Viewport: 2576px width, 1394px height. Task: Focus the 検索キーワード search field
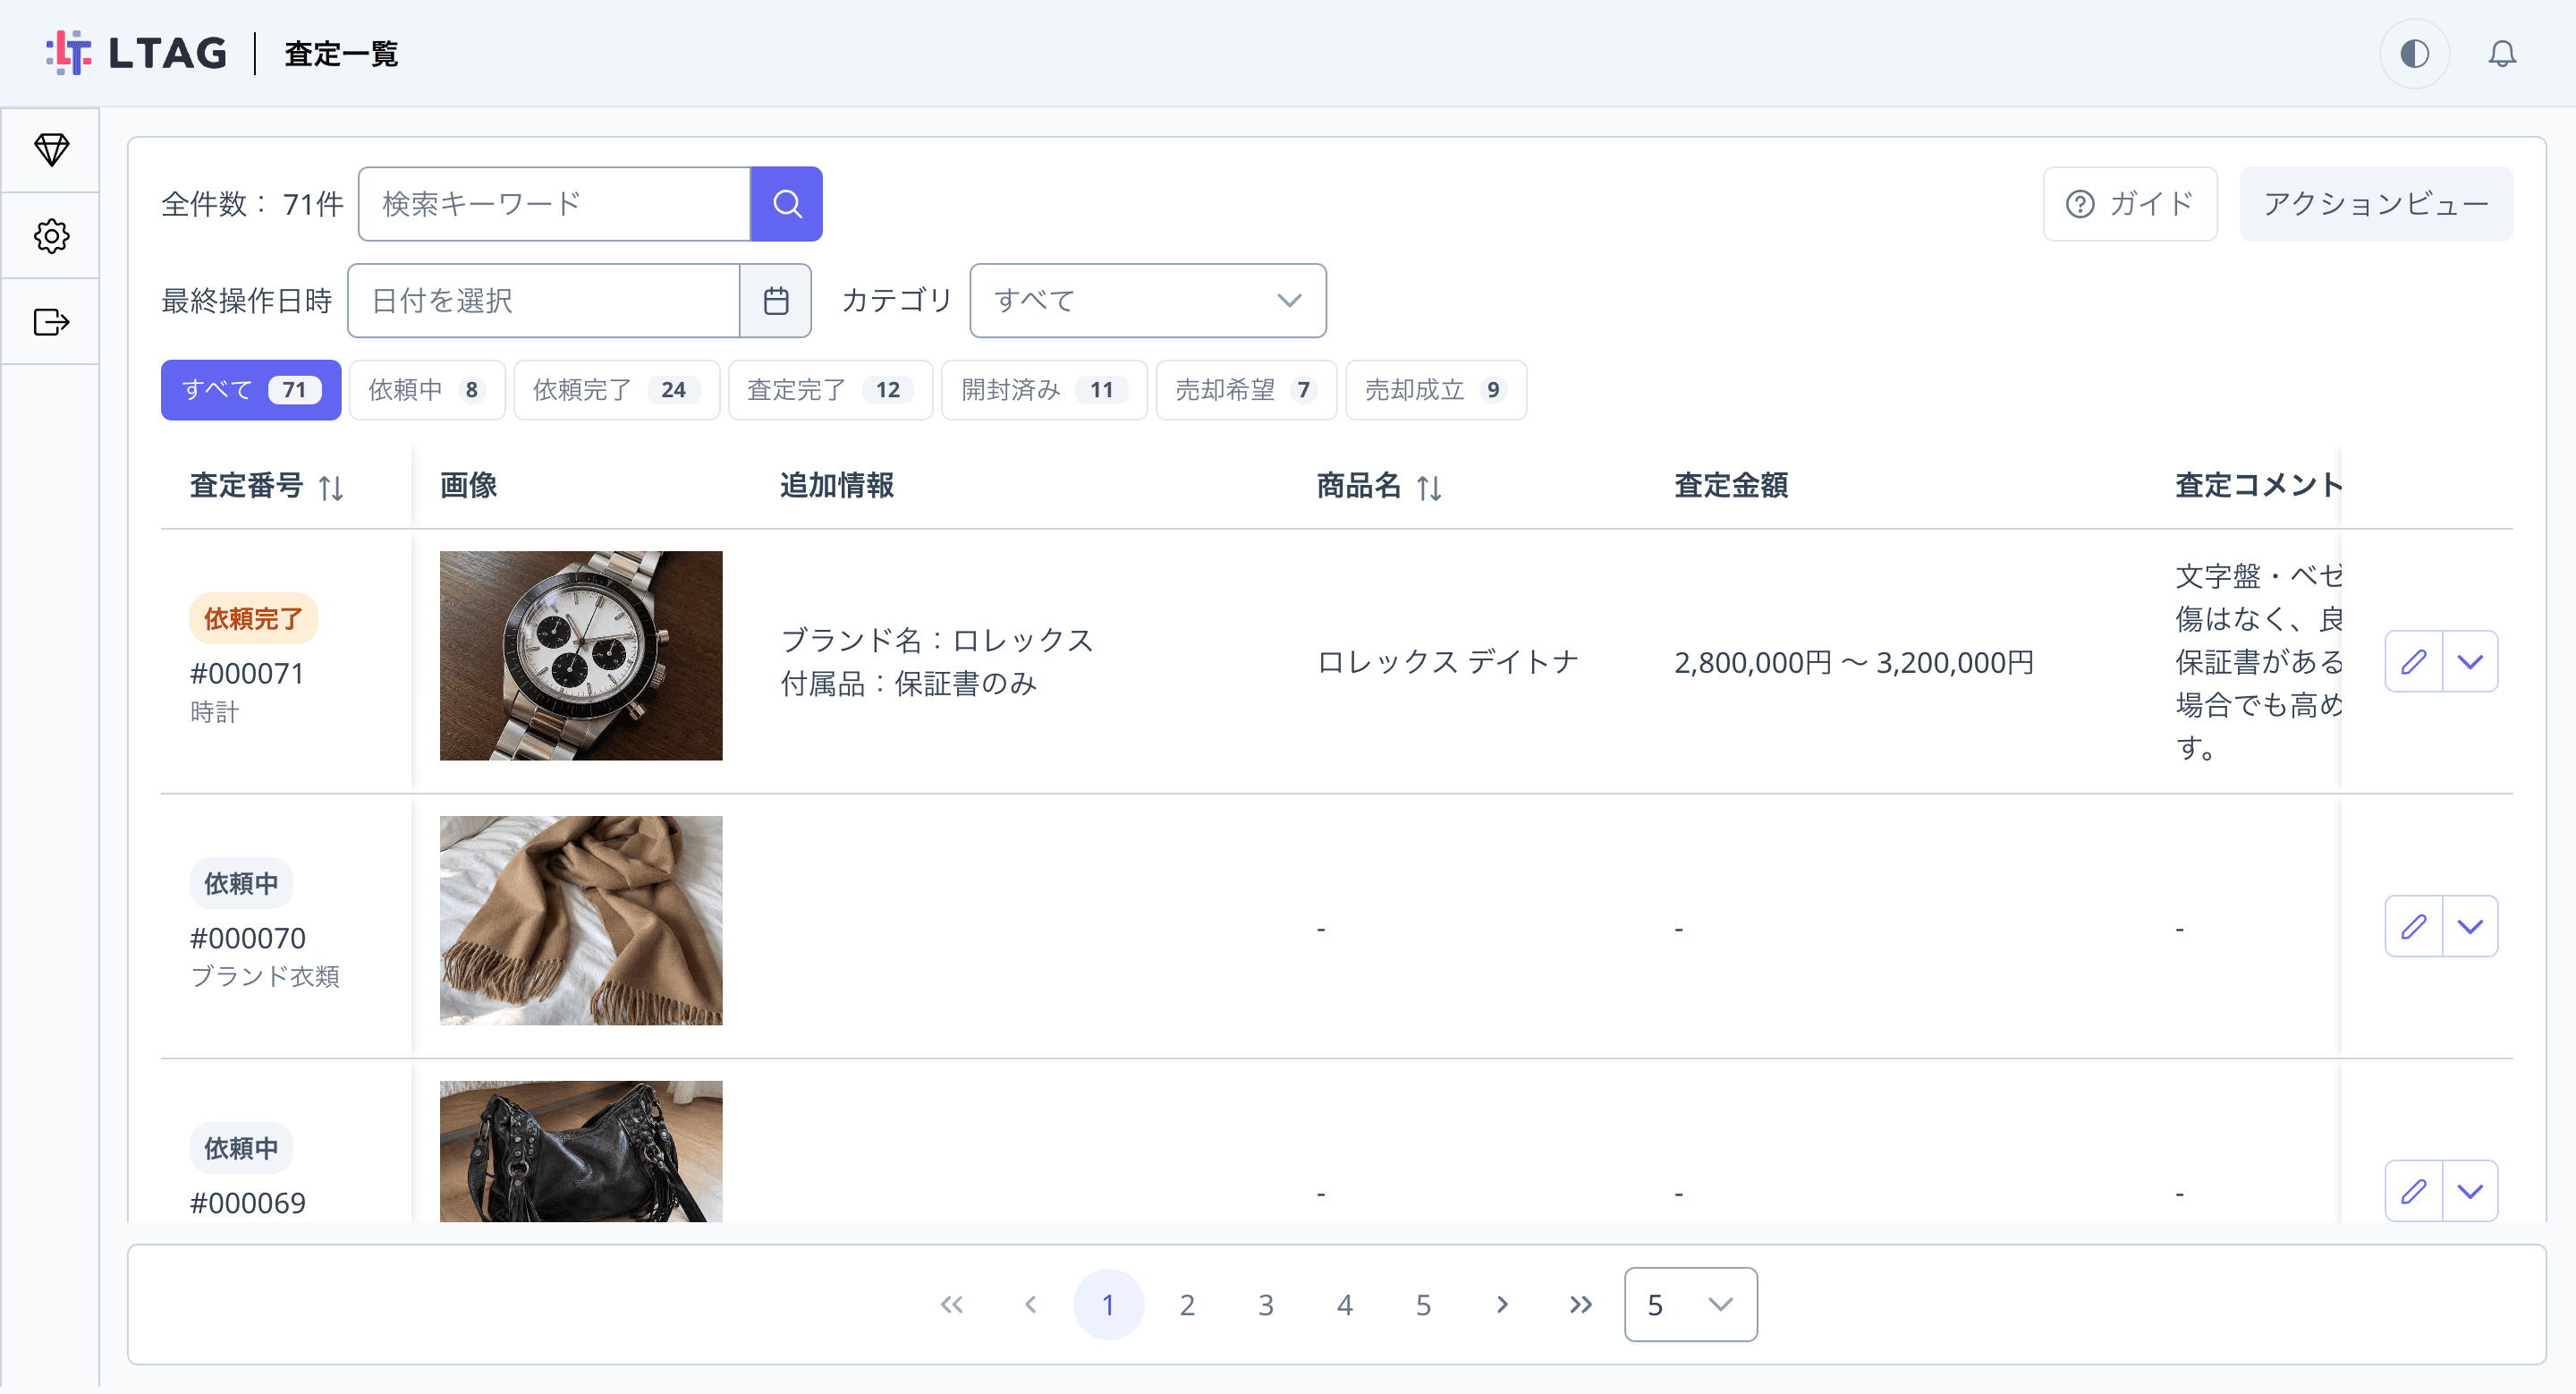555,204
